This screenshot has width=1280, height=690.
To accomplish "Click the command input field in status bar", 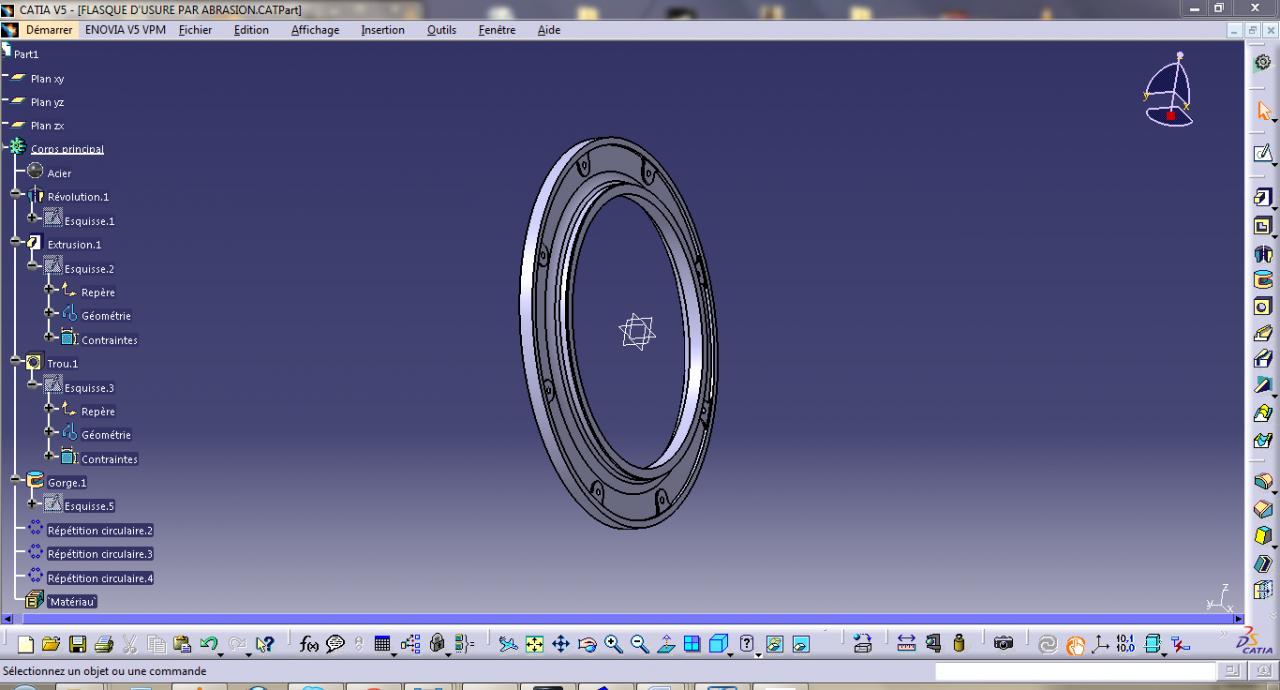I will point(1075,671).
